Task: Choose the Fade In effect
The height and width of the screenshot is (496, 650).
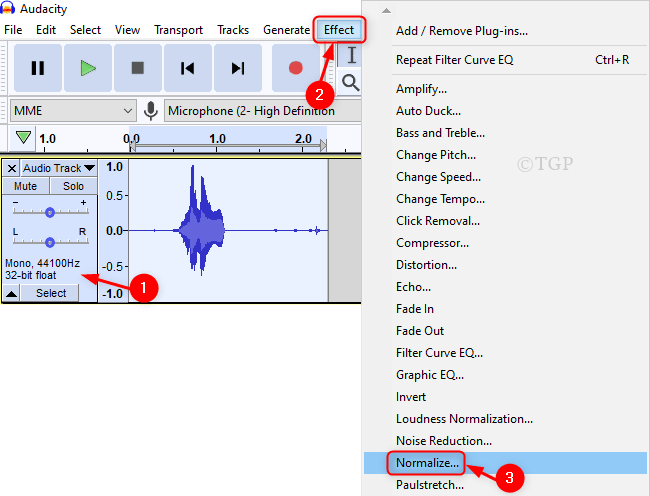Action: click(x=505, y=309)
